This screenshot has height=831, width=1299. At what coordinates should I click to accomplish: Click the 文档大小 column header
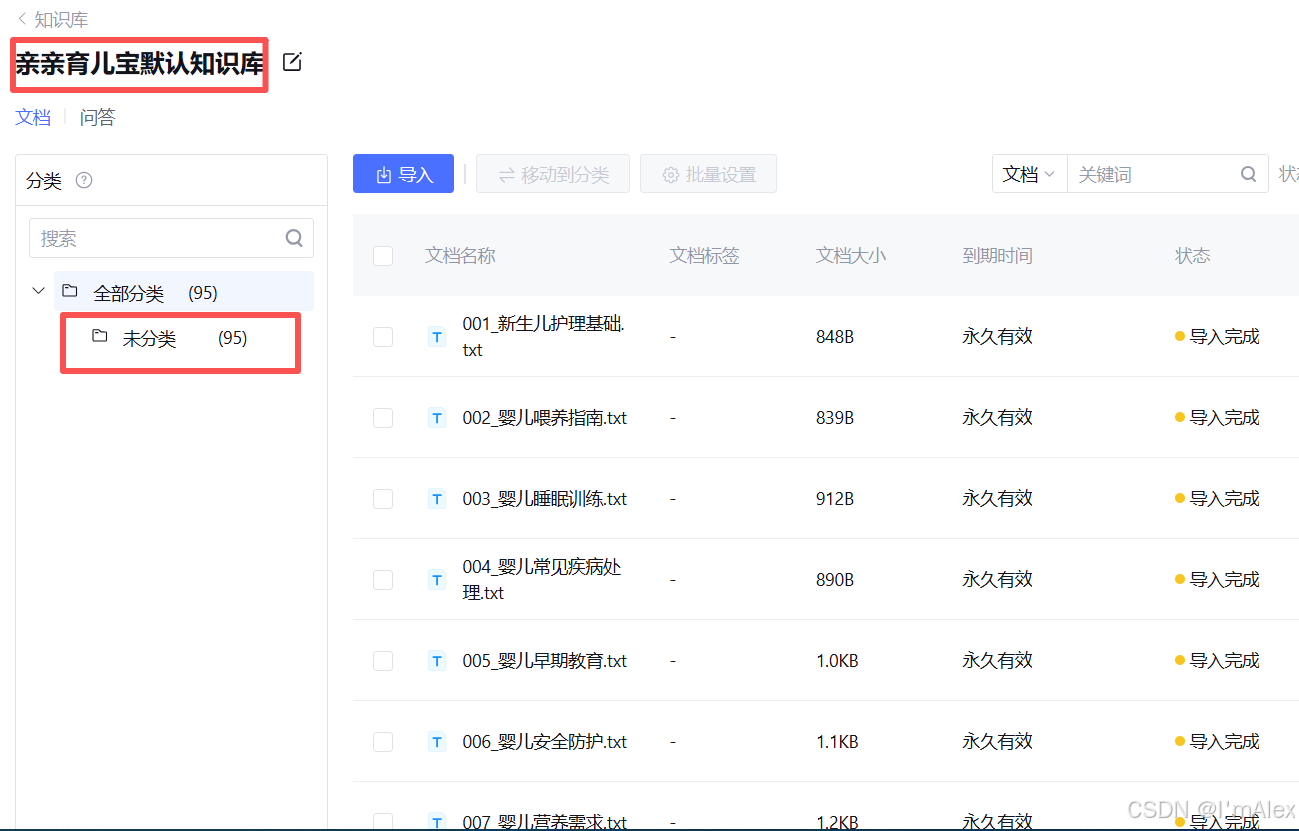point(851,256)
